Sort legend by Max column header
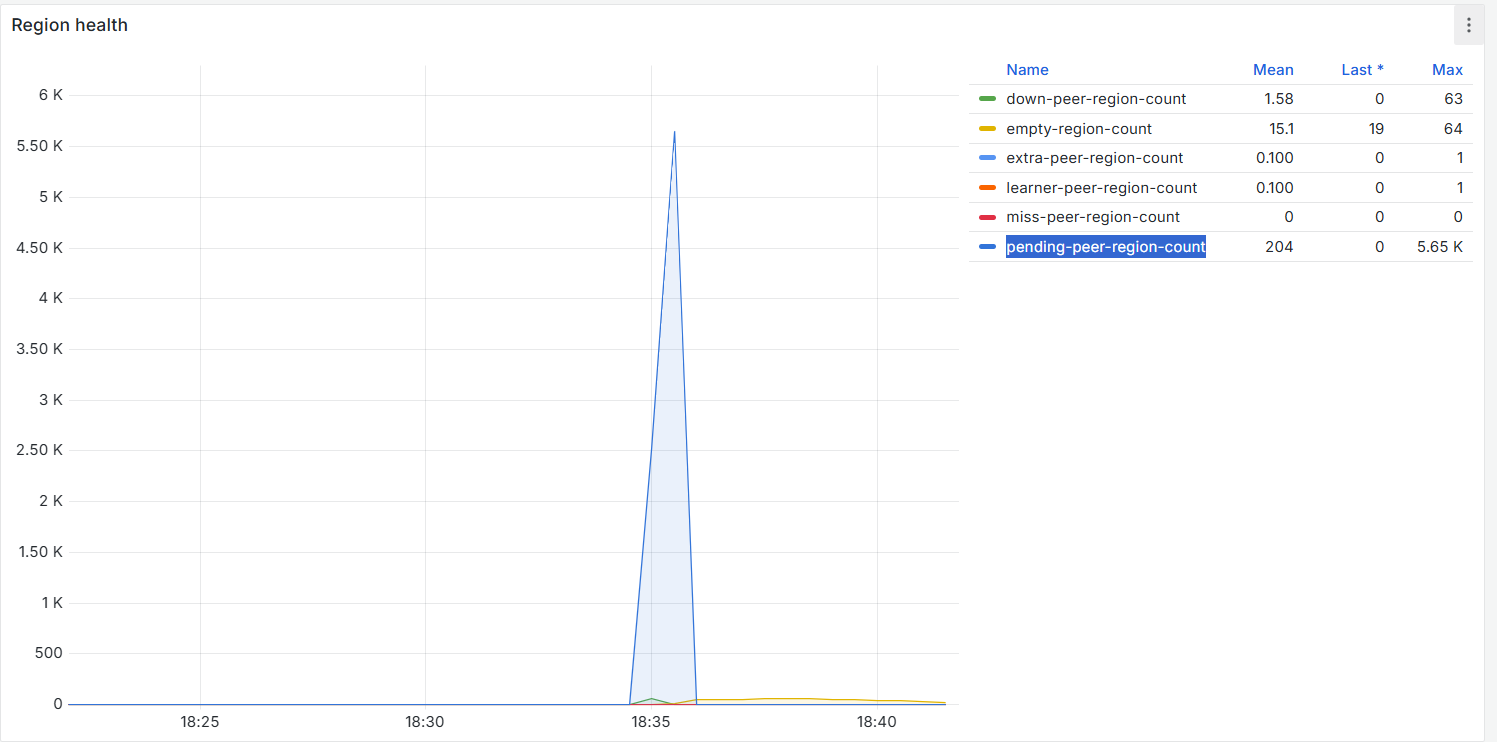This screenshot has width=1497, height=742. [1447, 70]
